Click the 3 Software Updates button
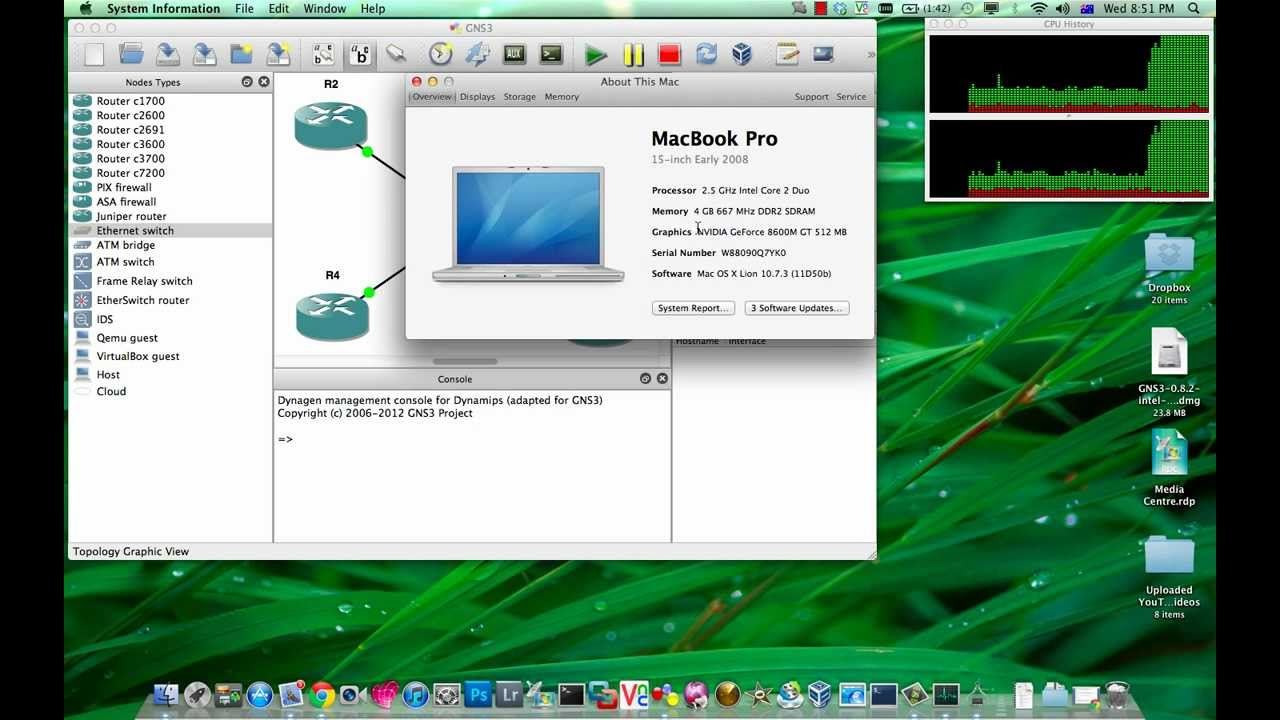Viewport: 1280px width, 720px height. point(797,308)
